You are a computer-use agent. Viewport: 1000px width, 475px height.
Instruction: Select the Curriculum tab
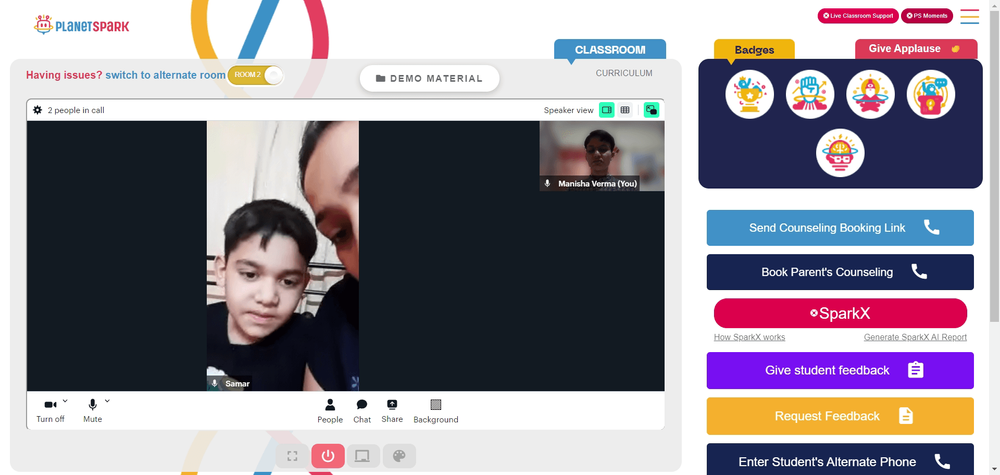(624, 73)
